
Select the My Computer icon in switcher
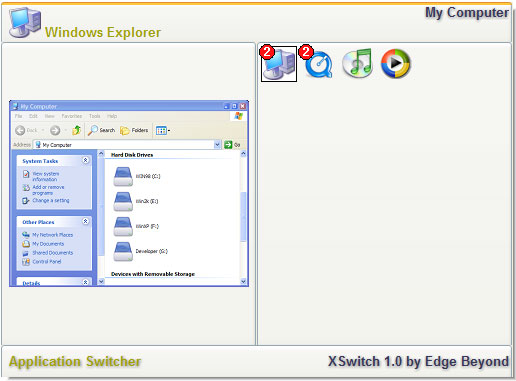tap(279, 64)
